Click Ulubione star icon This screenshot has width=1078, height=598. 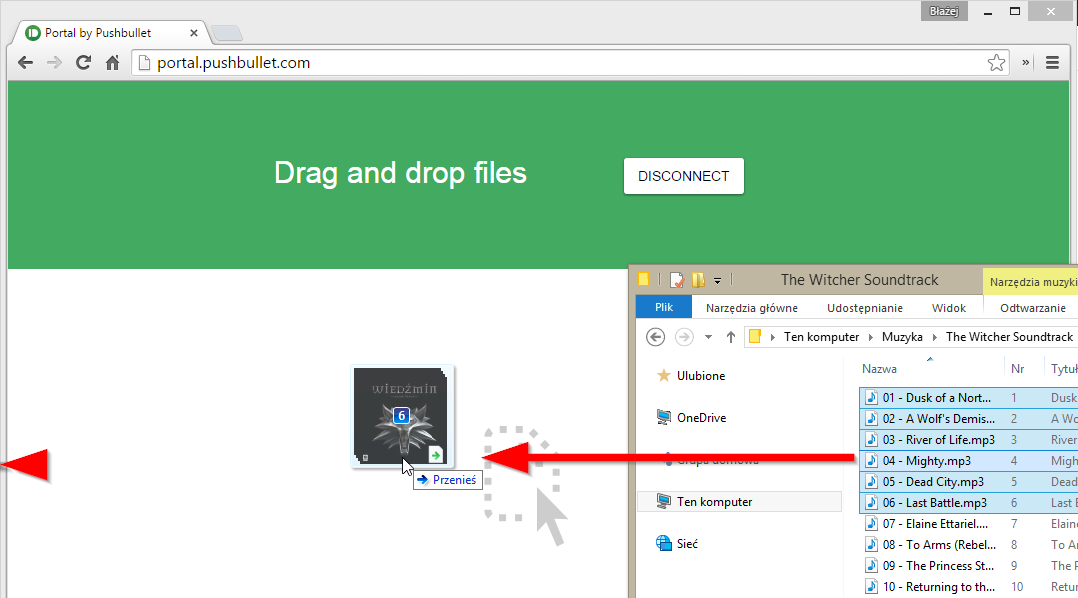pyautogui.click(x=663, y=375)
